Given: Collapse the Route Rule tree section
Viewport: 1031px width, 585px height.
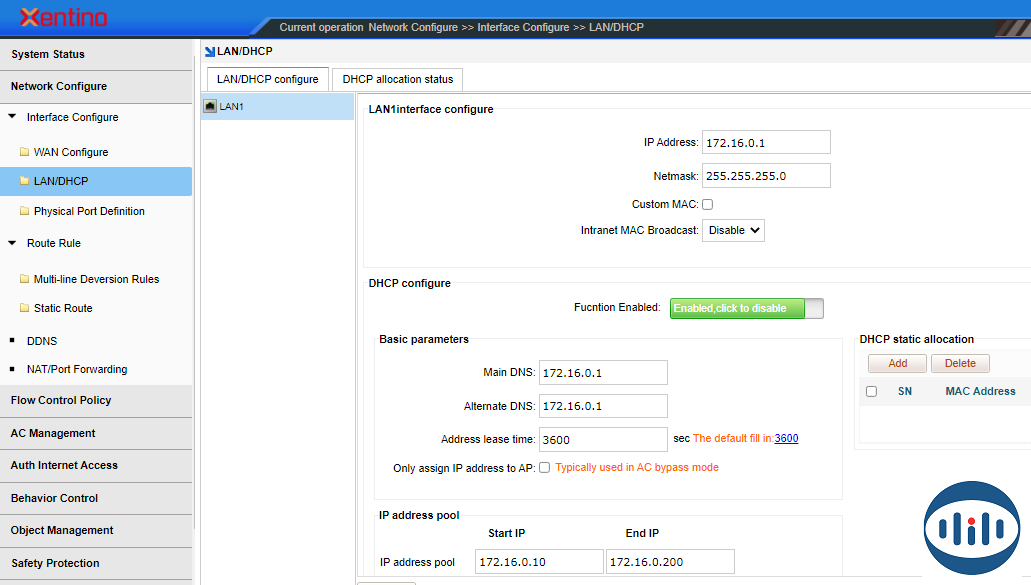Looking at the screenshot, I should (x=12, y=243).
